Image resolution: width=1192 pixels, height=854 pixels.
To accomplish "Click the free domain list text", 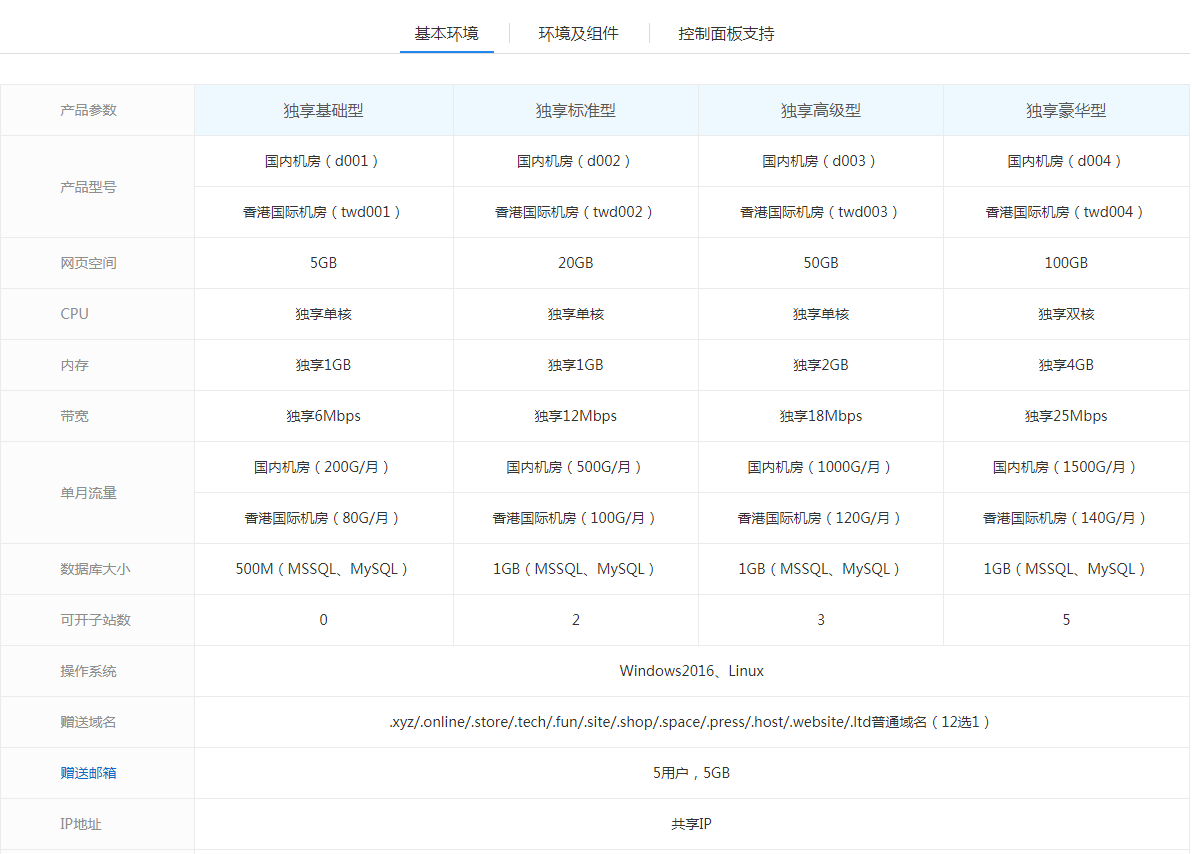I will (691, 722).
